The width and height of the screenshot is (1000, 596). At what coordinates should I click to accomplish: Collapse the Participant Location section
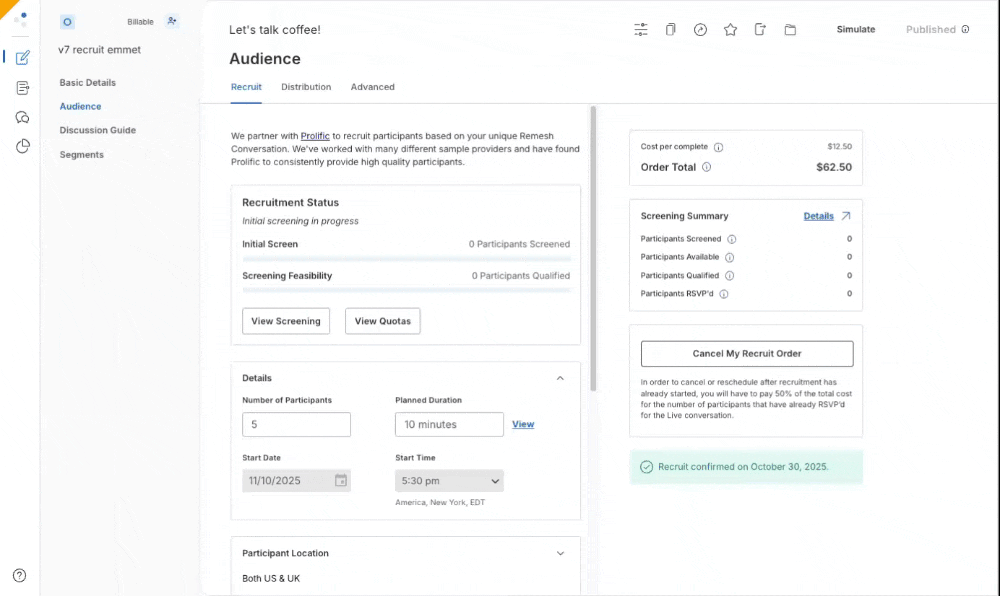pos(560,553)
